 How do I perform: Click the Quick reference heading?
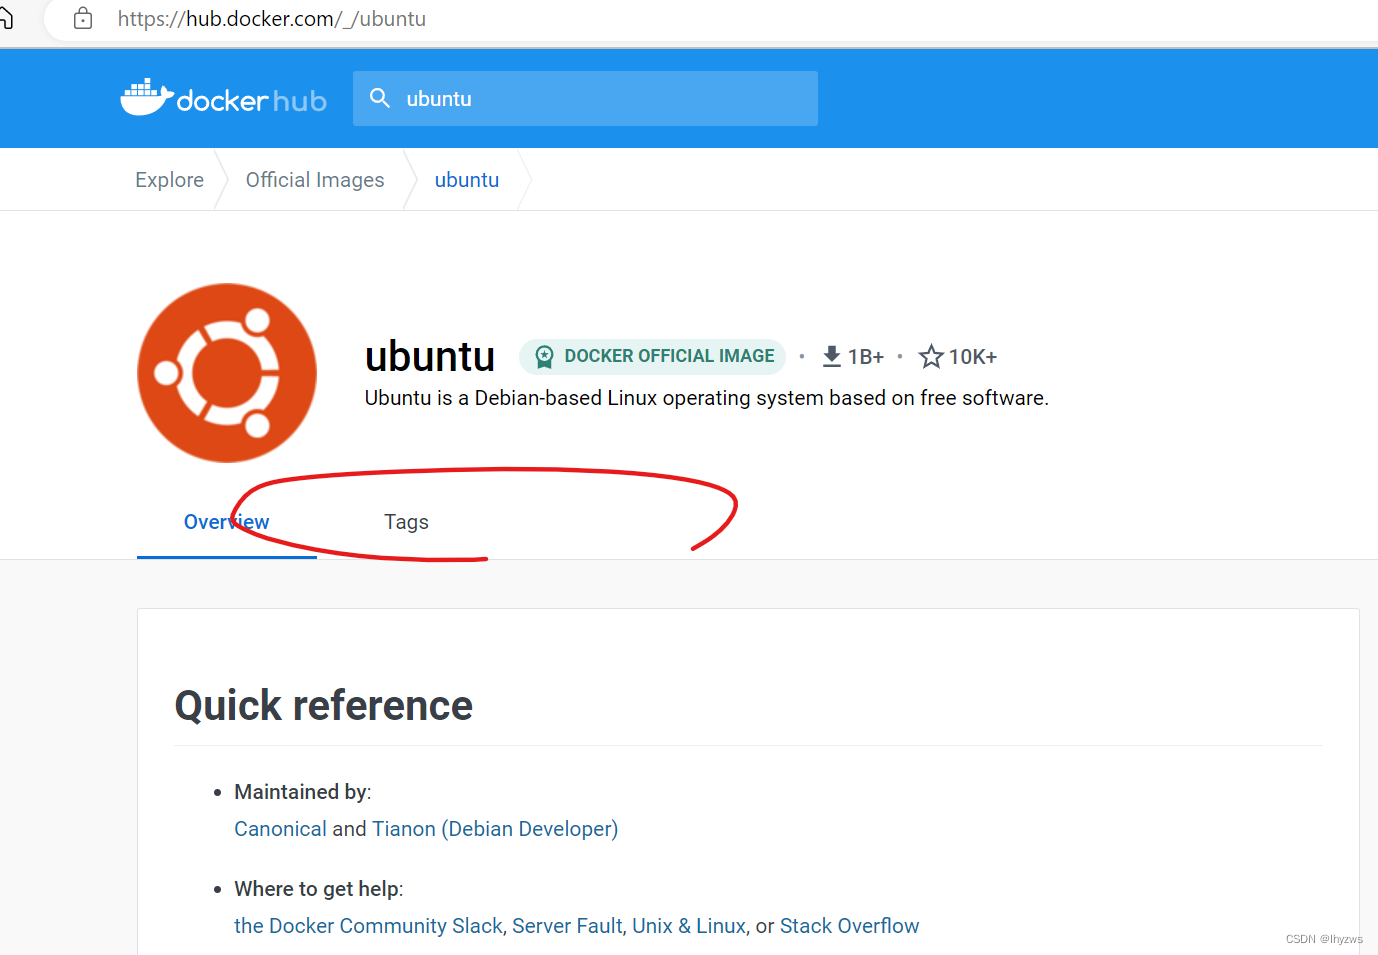[324, 705]
